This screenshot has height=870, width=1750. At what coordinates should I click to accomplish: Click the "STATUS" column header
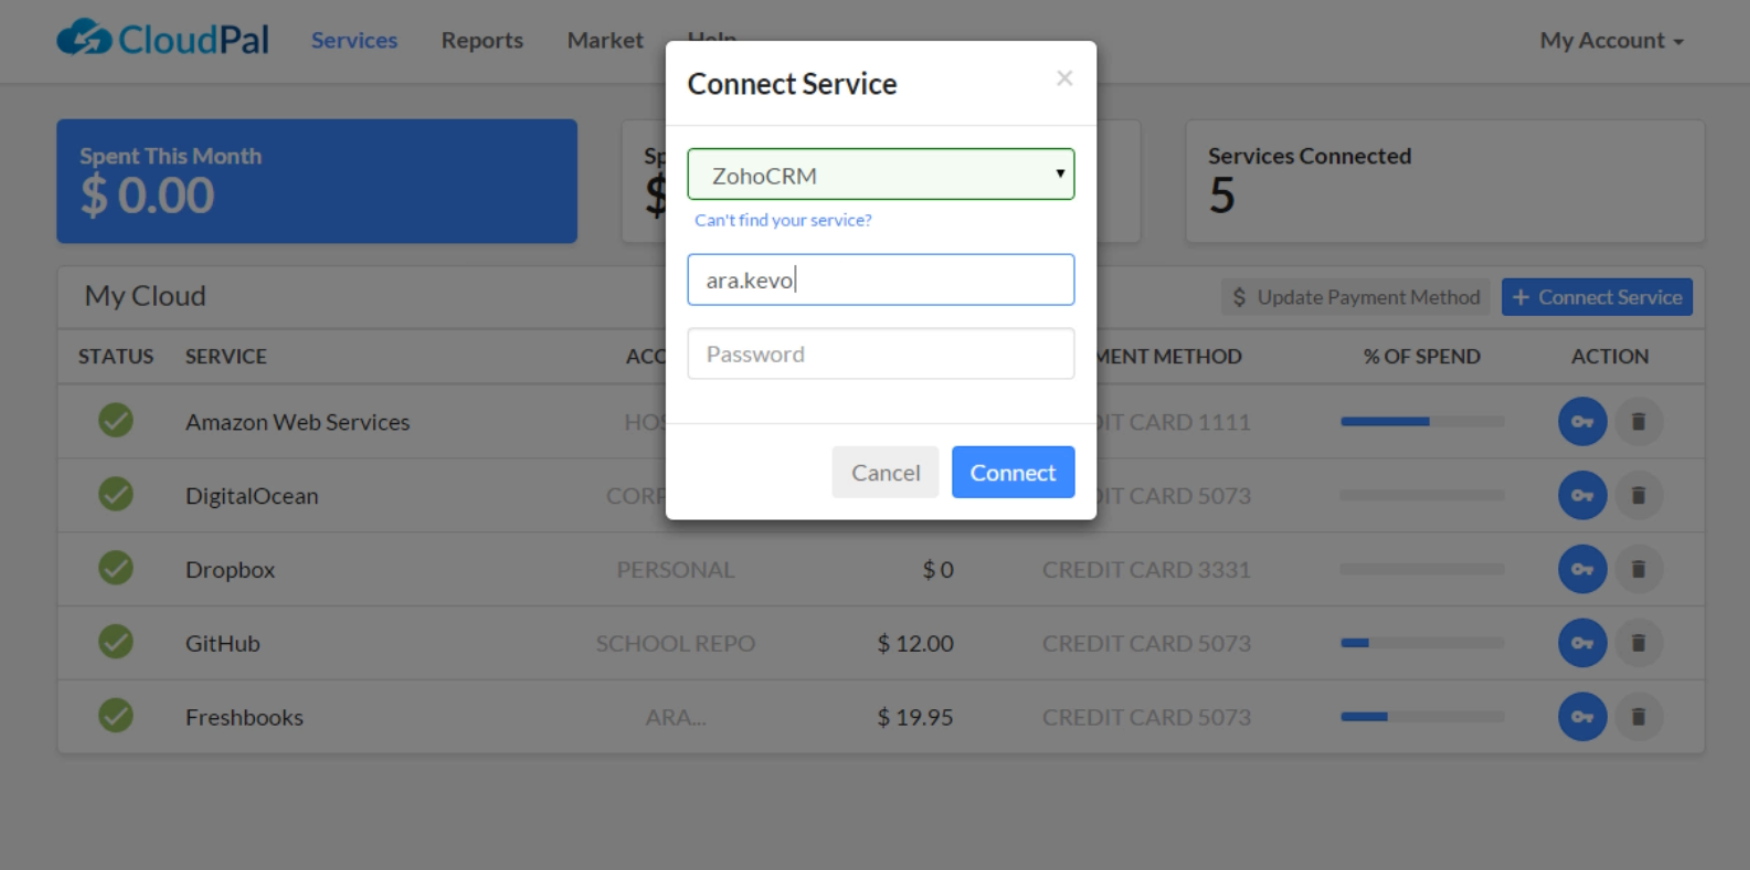pyautogui.click(x=116, y=356)
